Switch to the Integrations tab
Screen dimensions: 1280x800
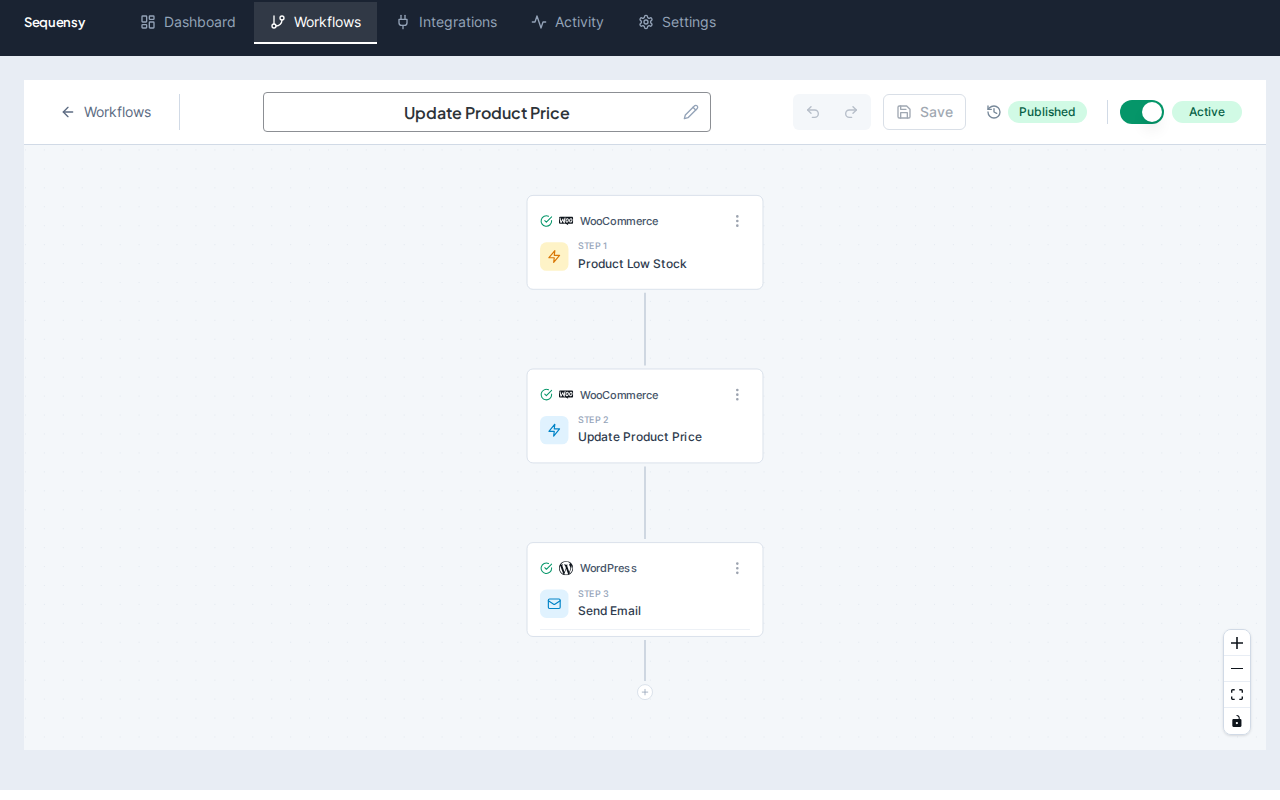(446, 22)
